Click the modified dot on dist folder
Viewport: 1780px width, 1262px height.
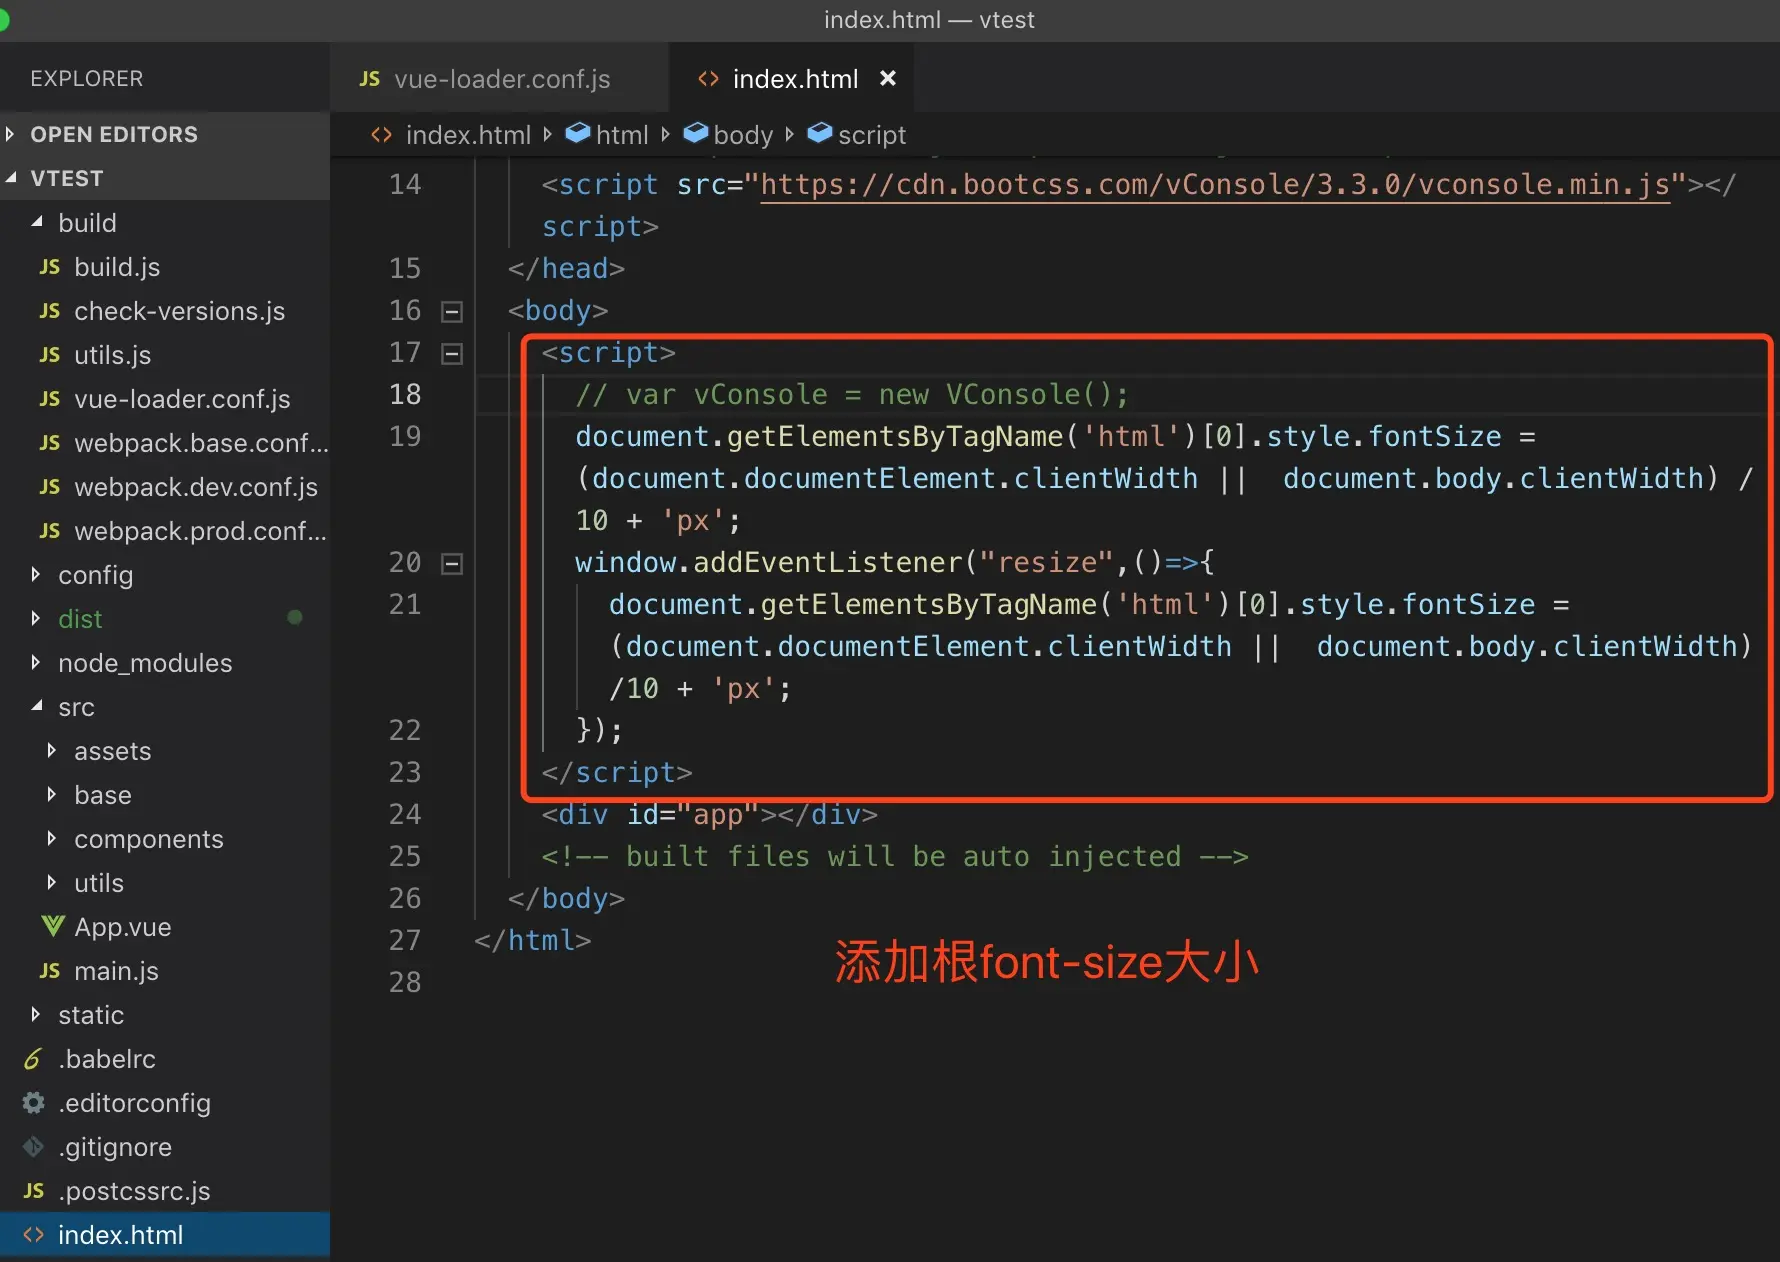[295, 617]
